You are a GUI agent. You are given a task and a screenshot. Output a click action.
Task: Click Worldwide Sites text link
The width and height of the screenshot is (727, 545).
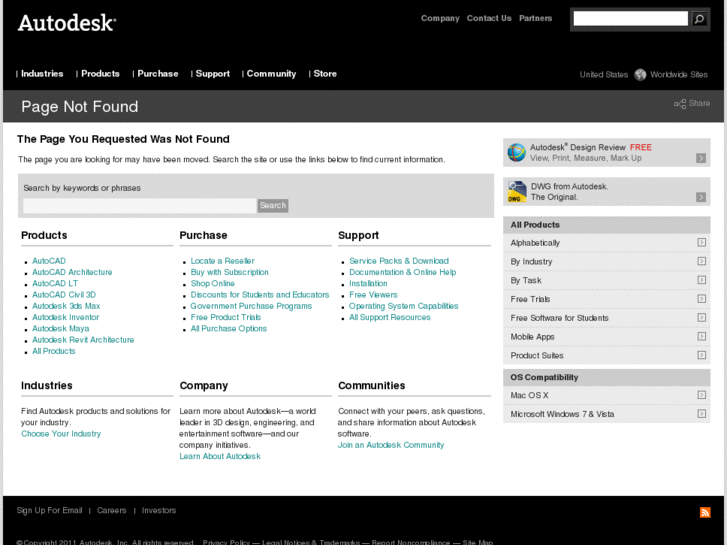(x=679, y=74)
